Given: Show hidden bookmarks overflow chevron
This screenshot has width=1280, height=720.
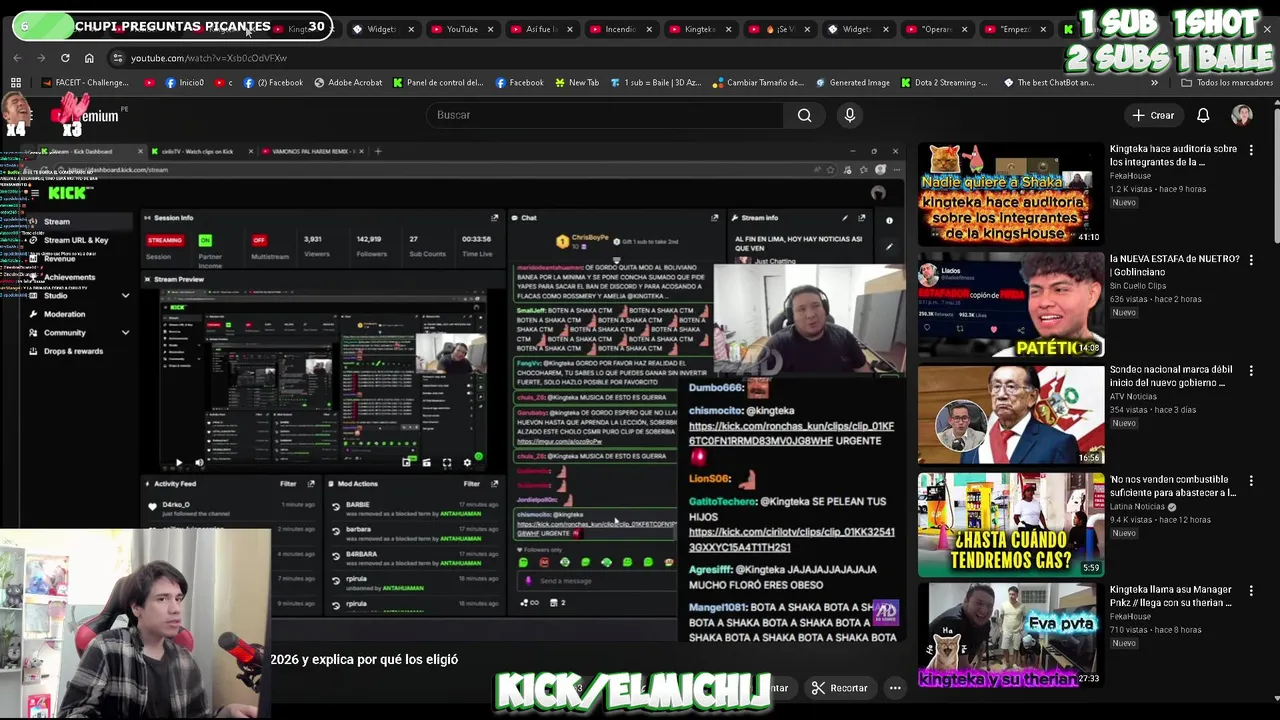Looking at the screenshot, I should [1154, 83].
